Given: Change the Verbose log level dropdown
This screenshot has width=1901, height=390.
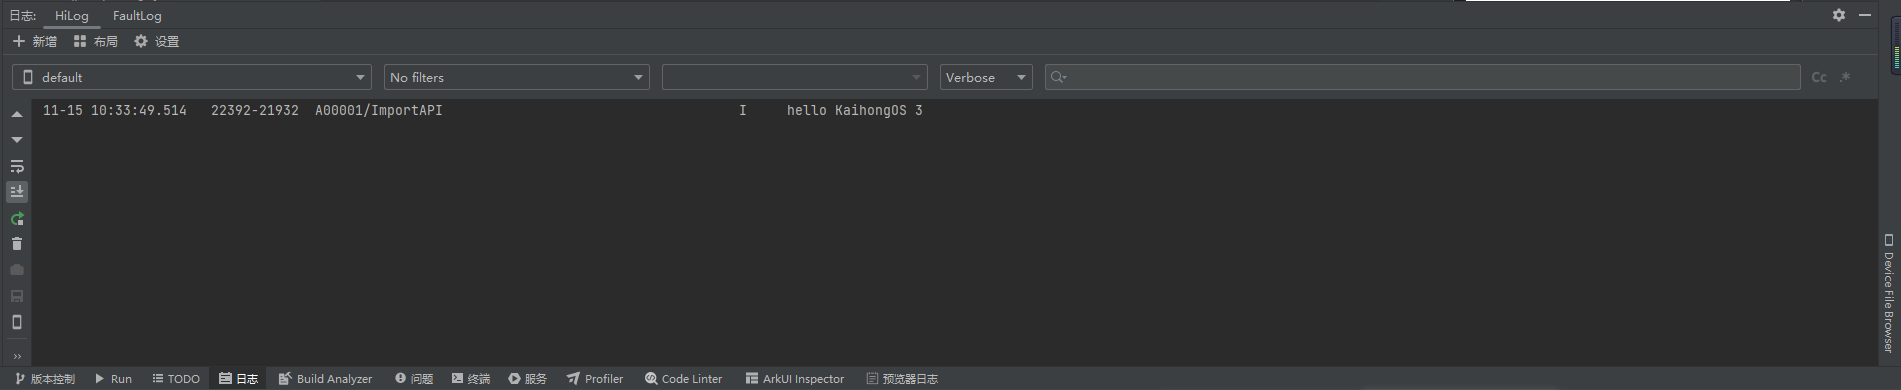Looking at the screenshot, I should coord(986,77).
